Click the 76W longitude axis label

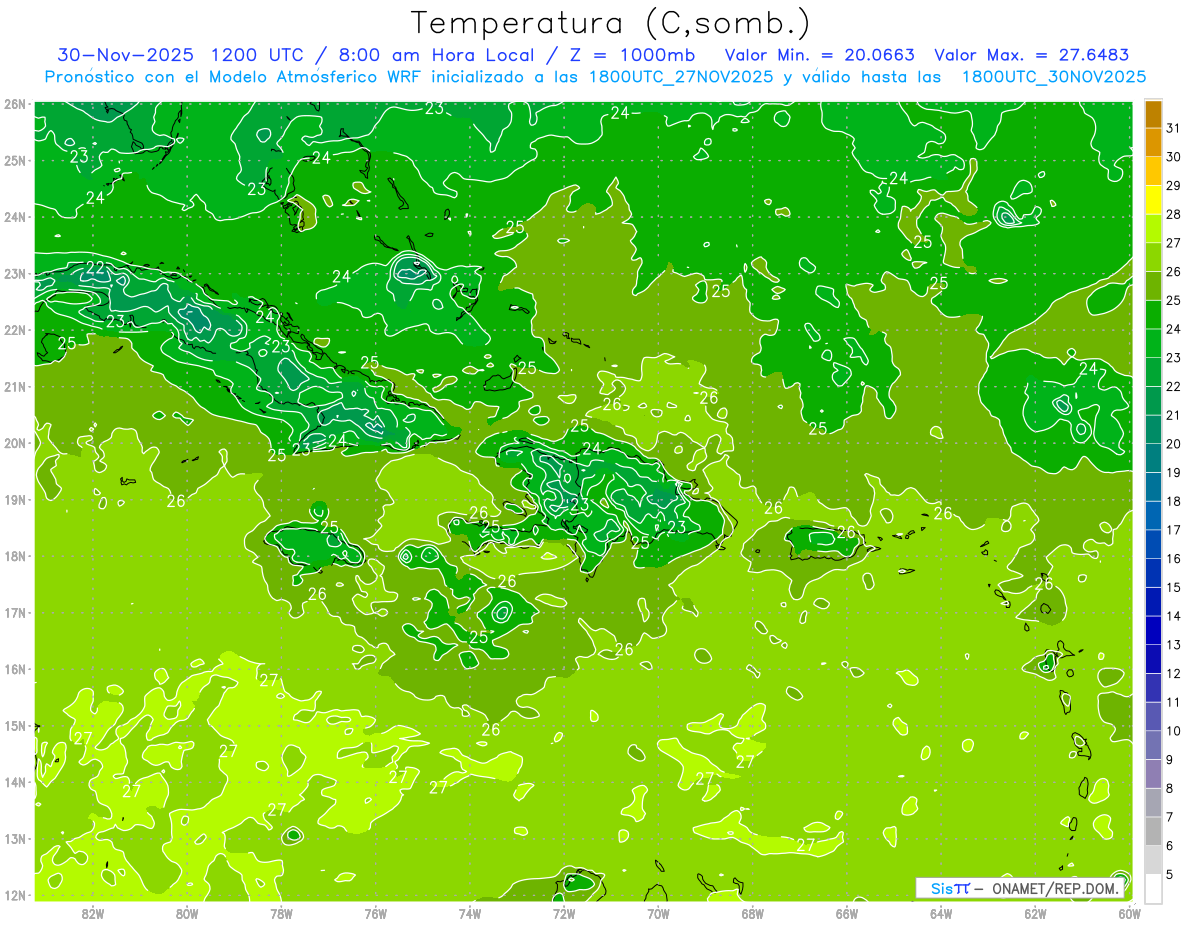376,912
